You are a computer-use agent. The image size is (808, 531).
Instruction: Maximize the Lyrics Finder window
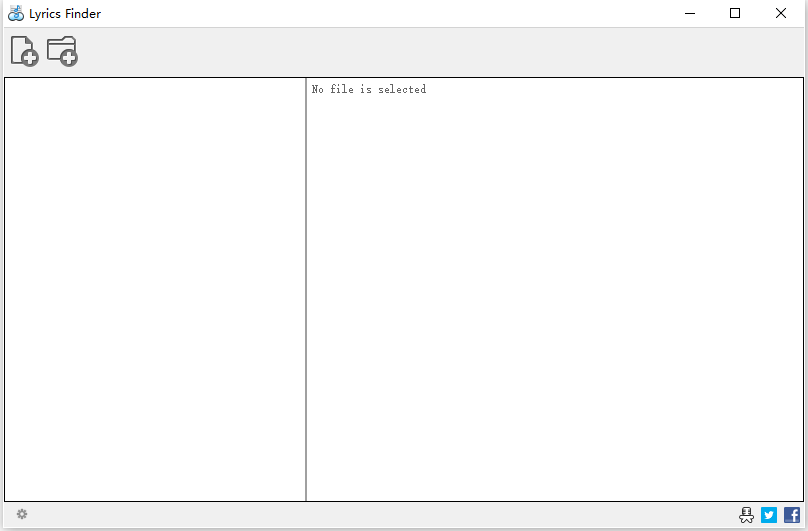click(x=735, y=13)
